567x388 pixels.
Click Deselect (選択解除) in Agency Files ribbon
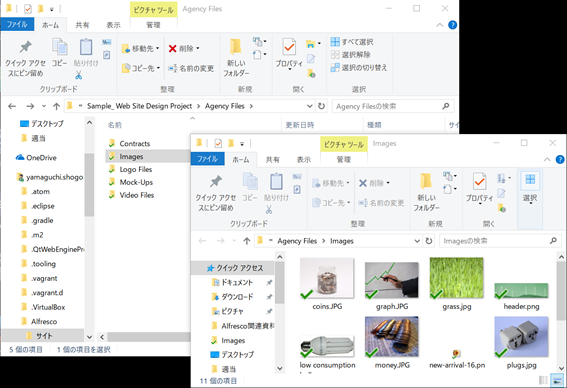coord(350,55)
